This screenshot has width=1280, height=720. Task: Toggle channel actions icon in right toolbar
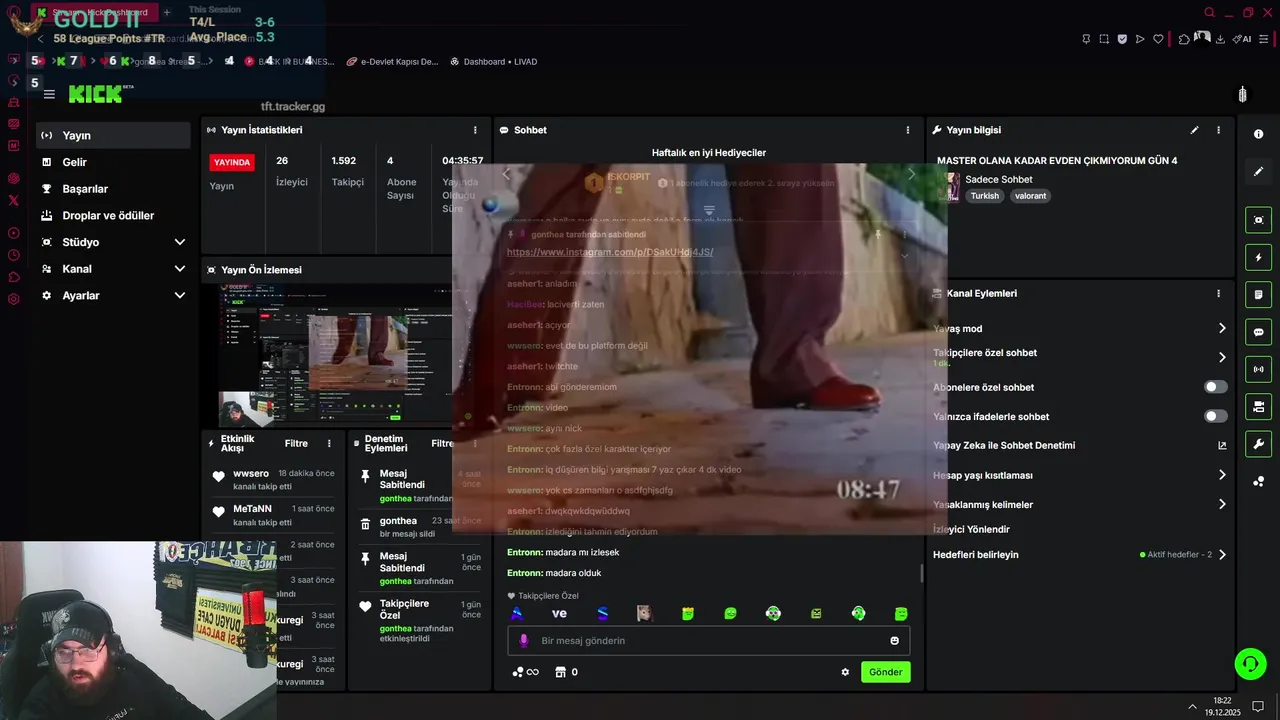1258,407
